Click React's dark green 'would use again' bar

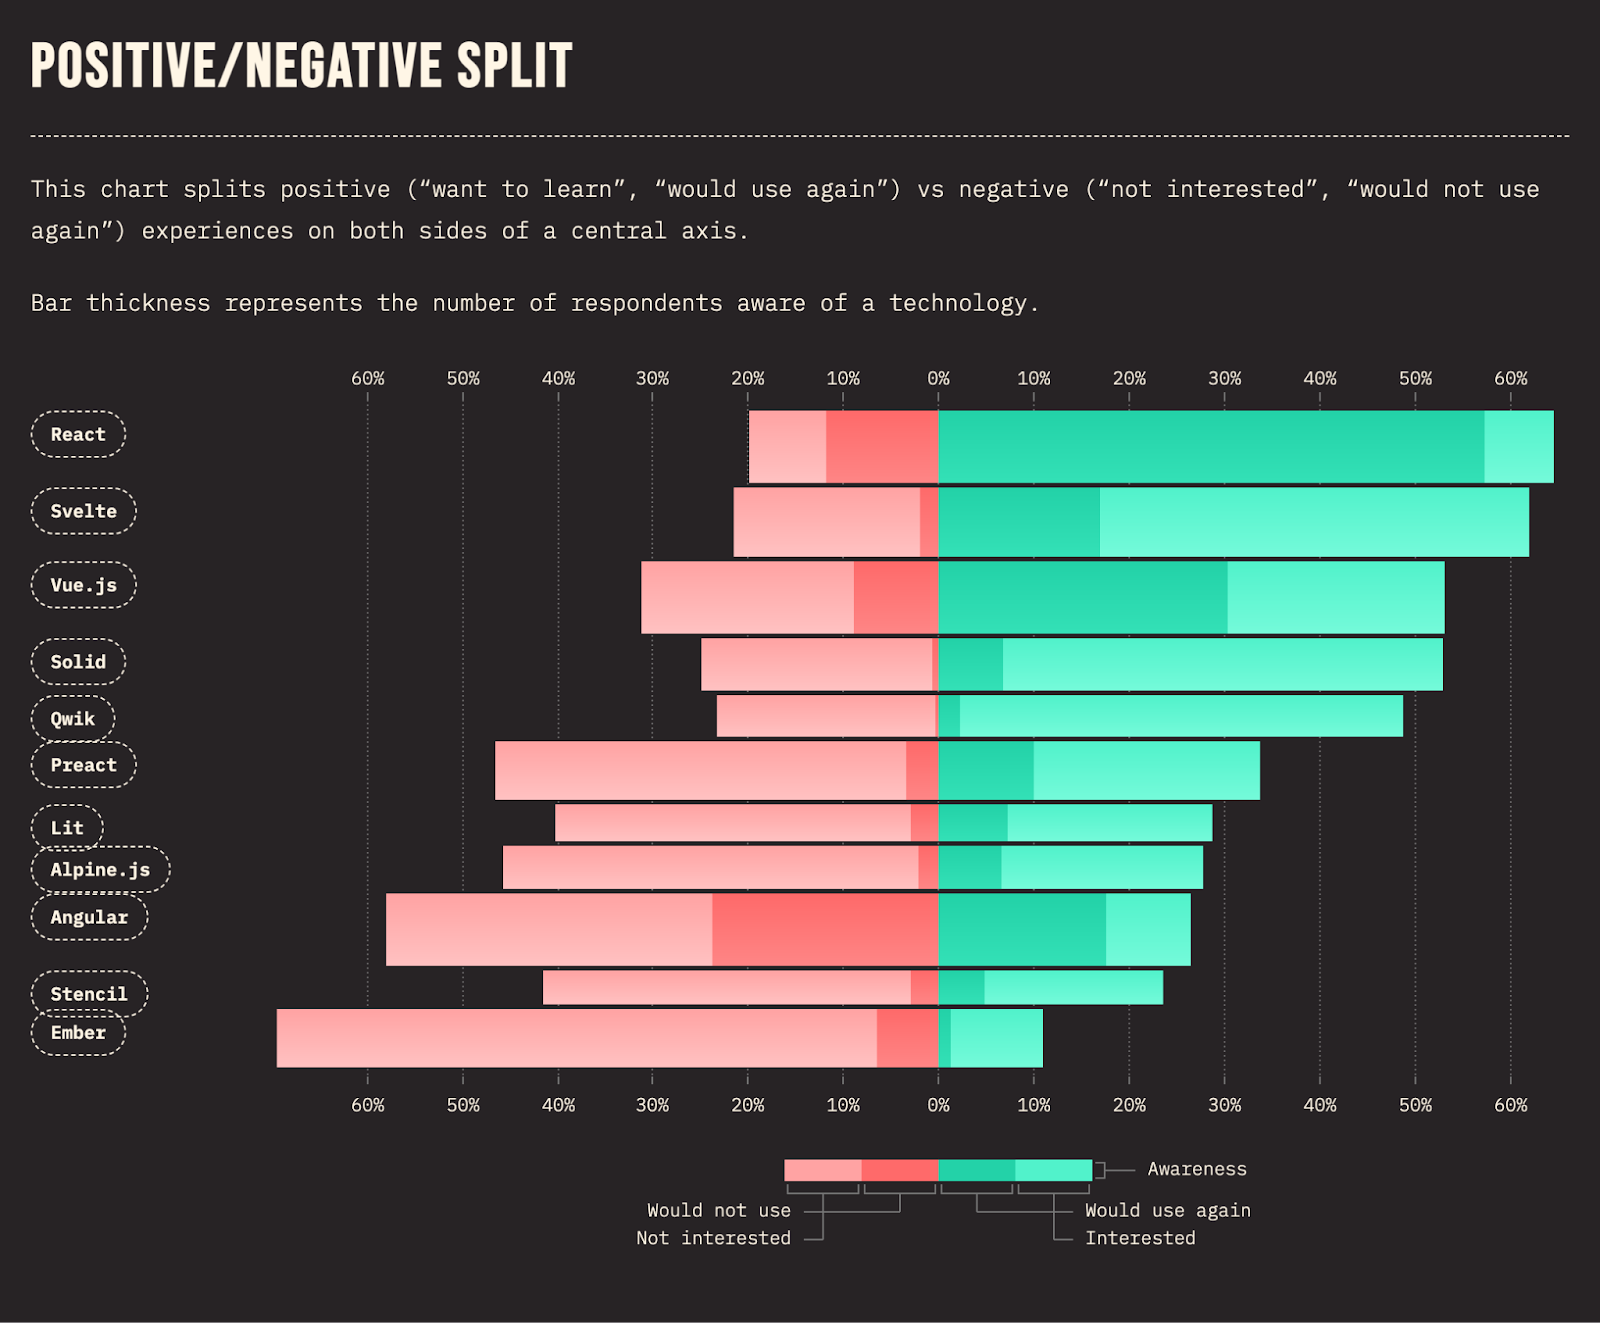pos(1210,447)
